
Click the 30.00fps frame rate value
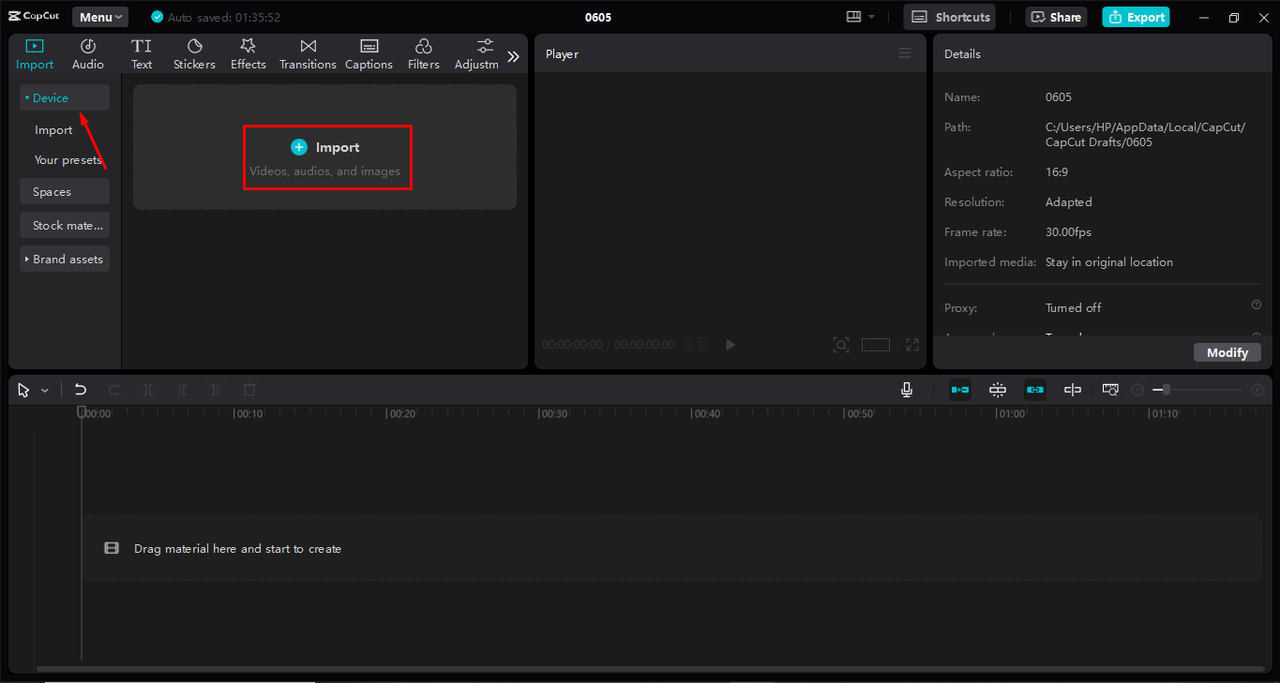1068,232
